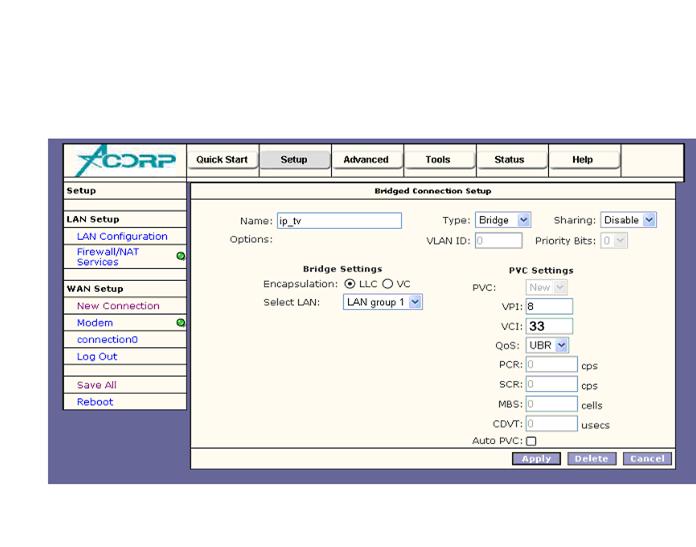View the Status tab
696x547 pixels.
(509, 160)
